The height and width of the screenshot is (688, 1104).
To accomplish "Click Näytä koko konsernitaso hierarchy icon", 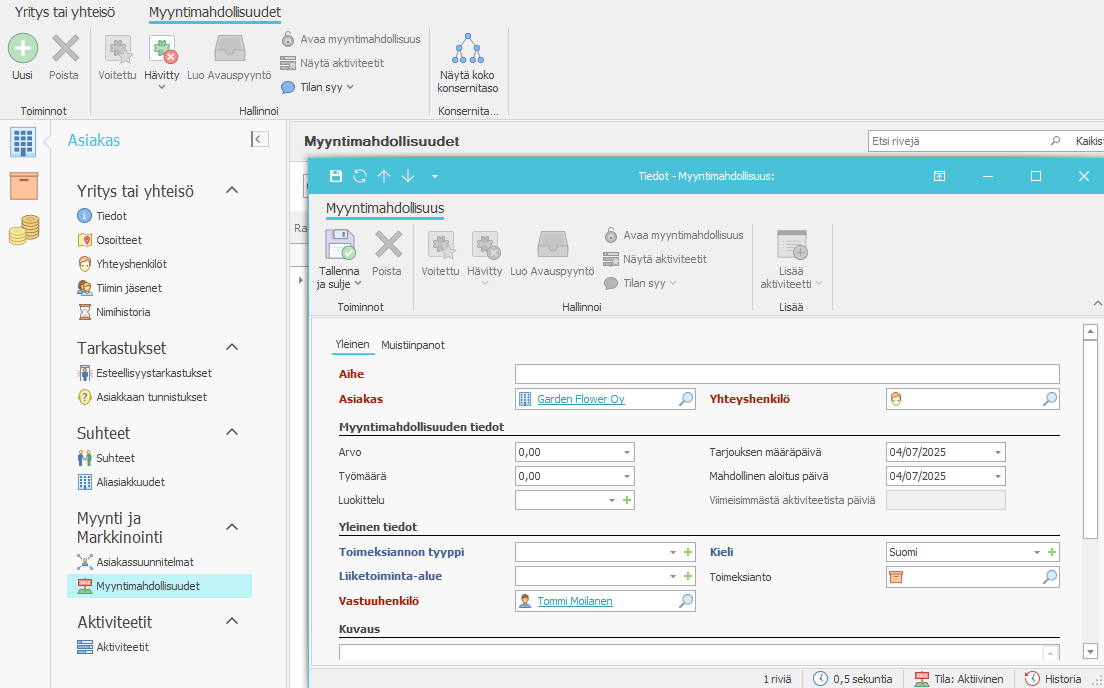I will tap(467, 48).
